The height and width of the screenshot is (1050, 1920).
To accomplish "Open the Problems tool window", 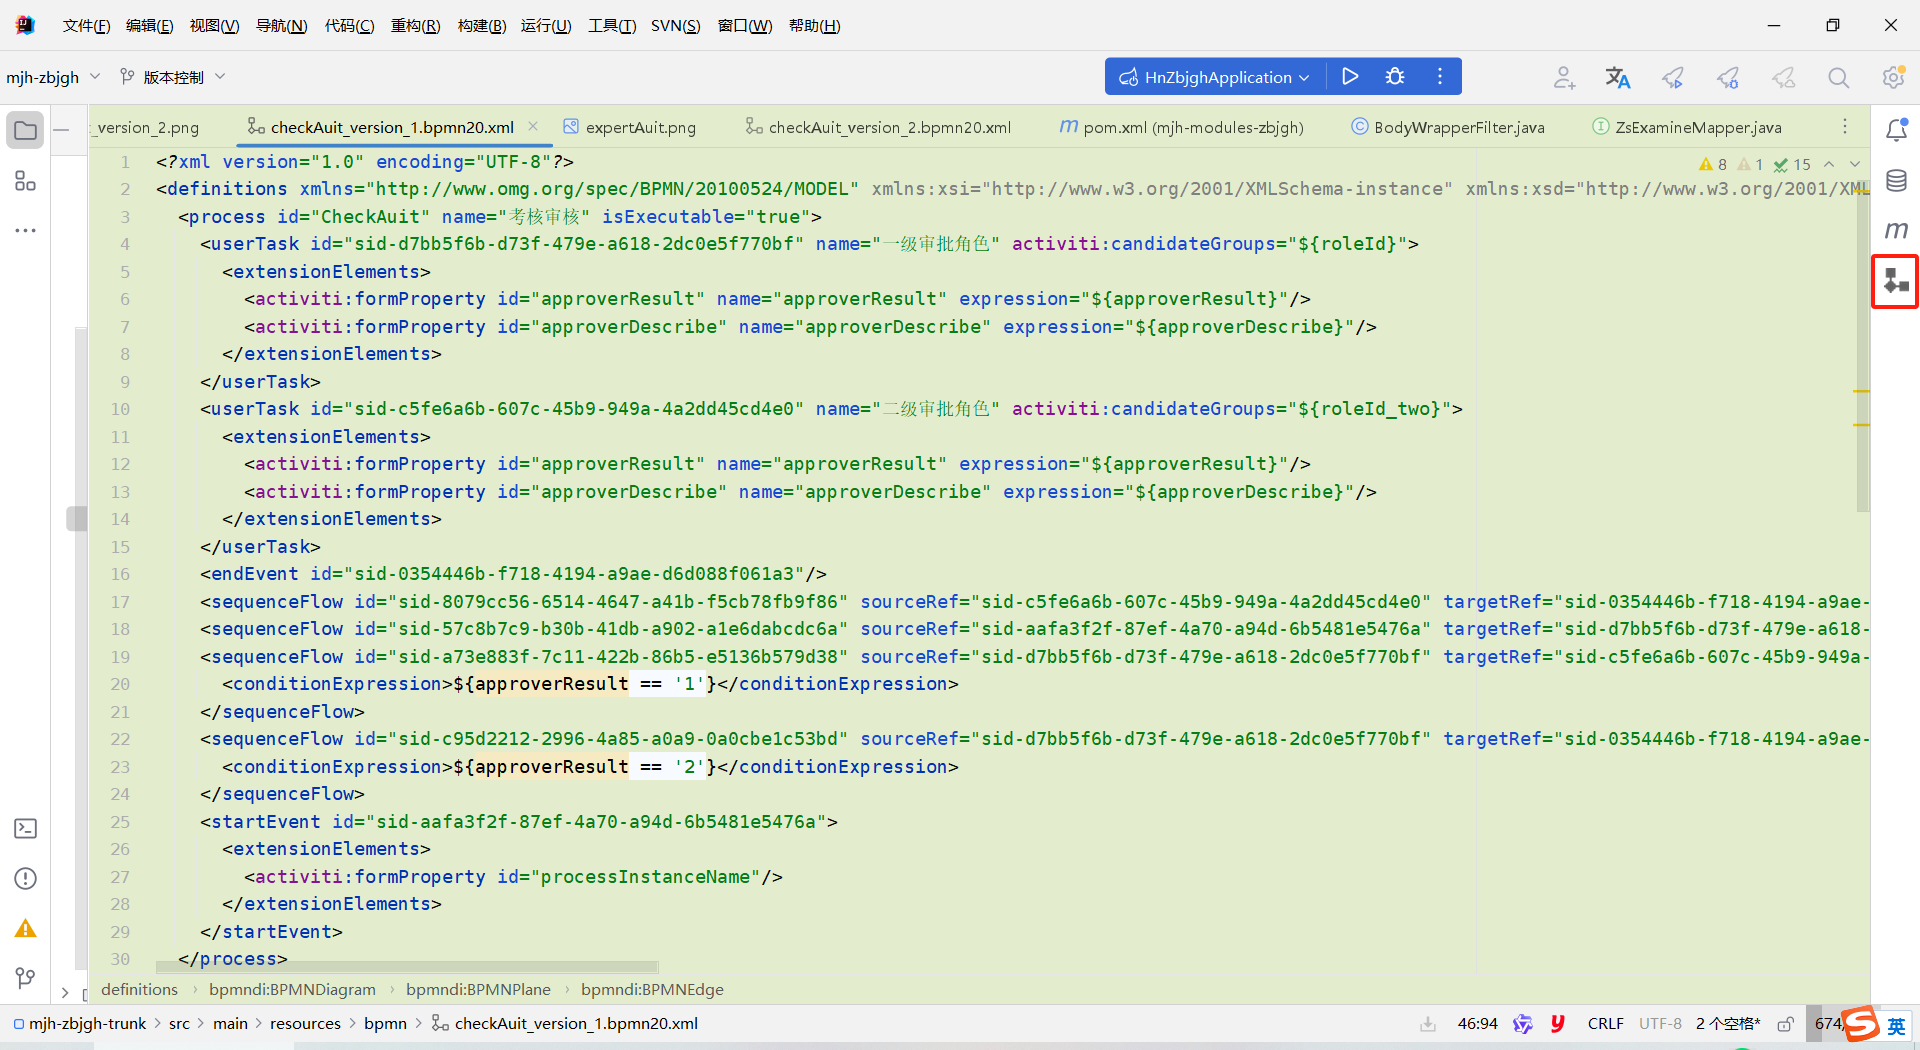I will coord(25,878).
